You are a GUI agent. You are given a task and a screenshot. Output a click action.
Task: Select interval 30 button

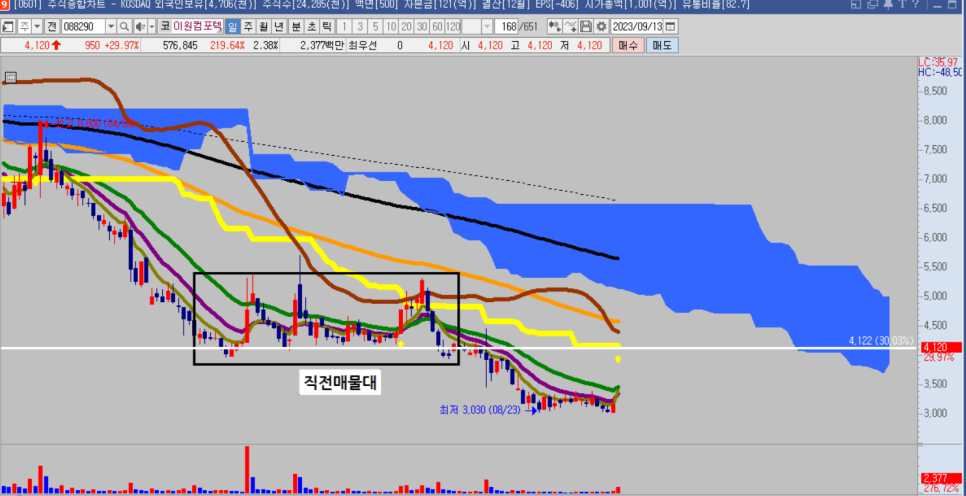pos(421,26)
